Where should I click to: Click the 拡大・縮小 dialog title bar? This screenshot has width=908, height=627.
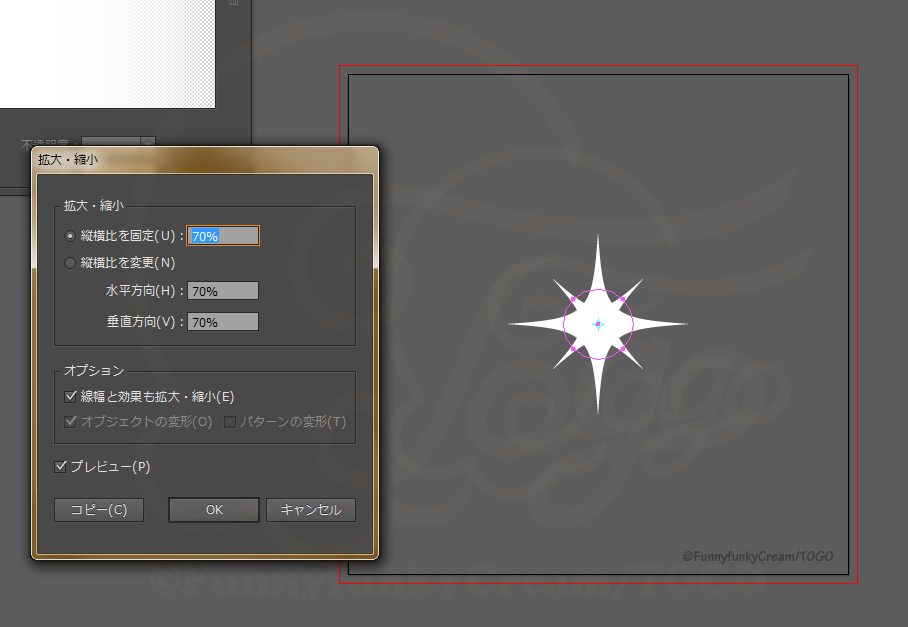pos(205,160)
